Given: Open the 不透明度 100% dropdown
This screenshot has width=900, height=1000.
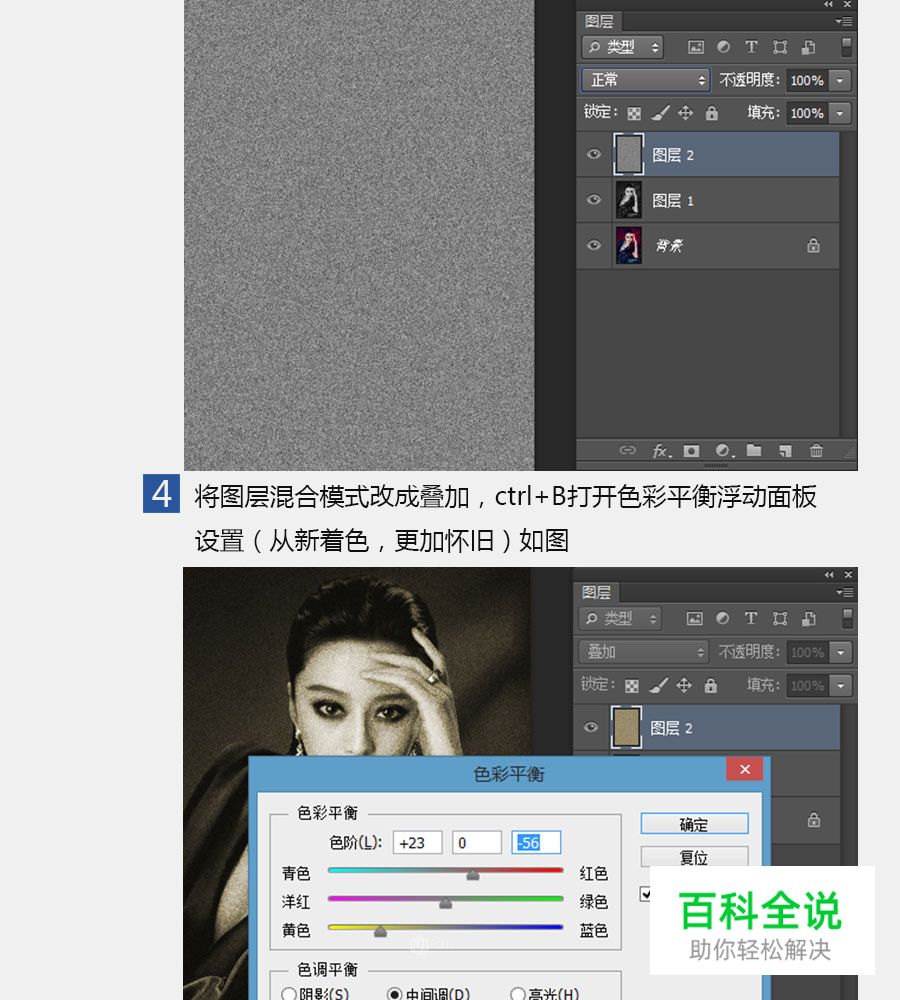Looking at the screenshot, I should click(840, 80).
